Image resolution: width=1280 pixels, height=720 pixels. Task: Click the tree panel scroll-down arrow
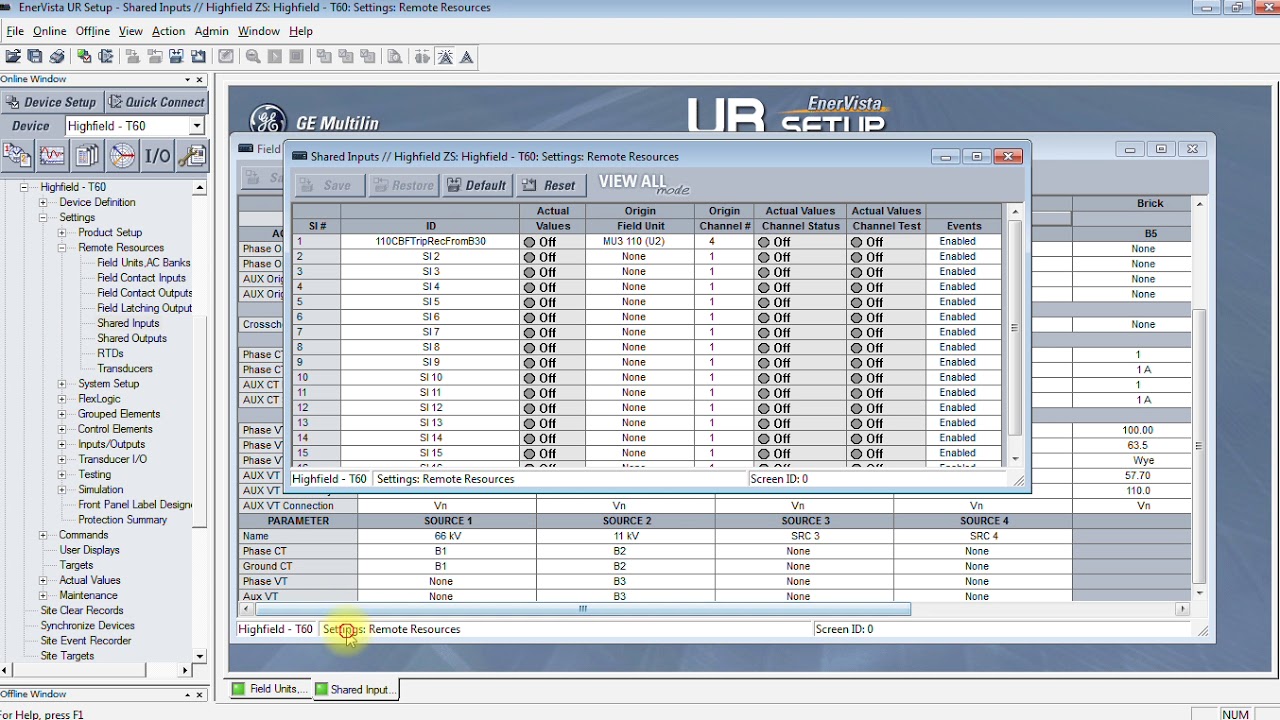point(200,657)
